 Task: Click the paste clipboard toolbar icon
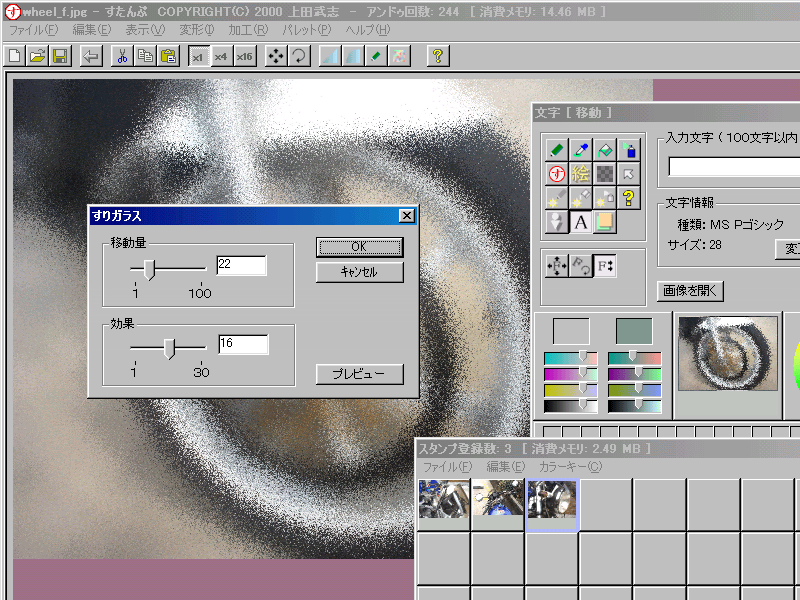(168, 56)
